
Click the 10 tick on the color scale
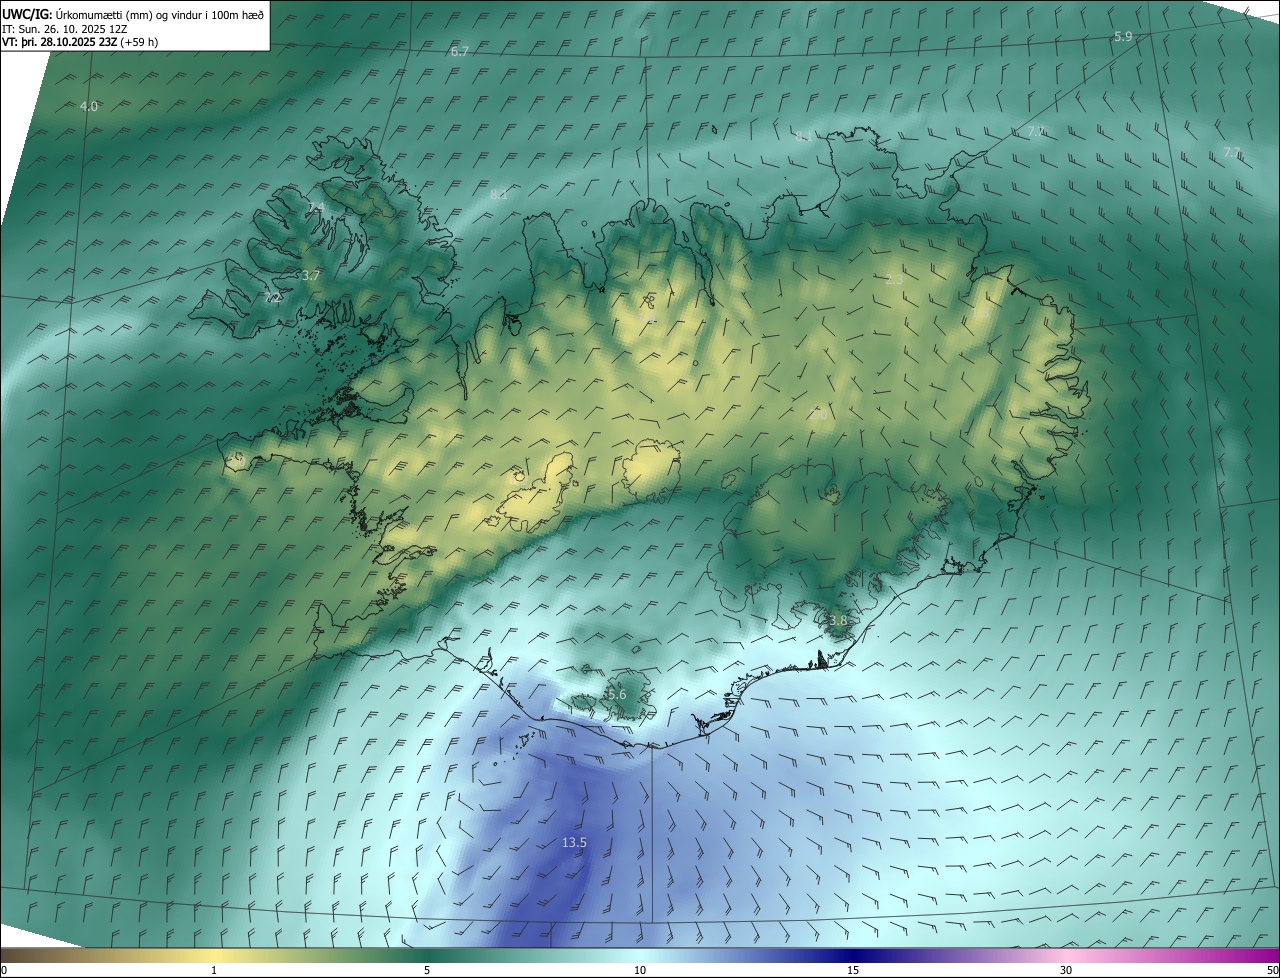[640, 970]
